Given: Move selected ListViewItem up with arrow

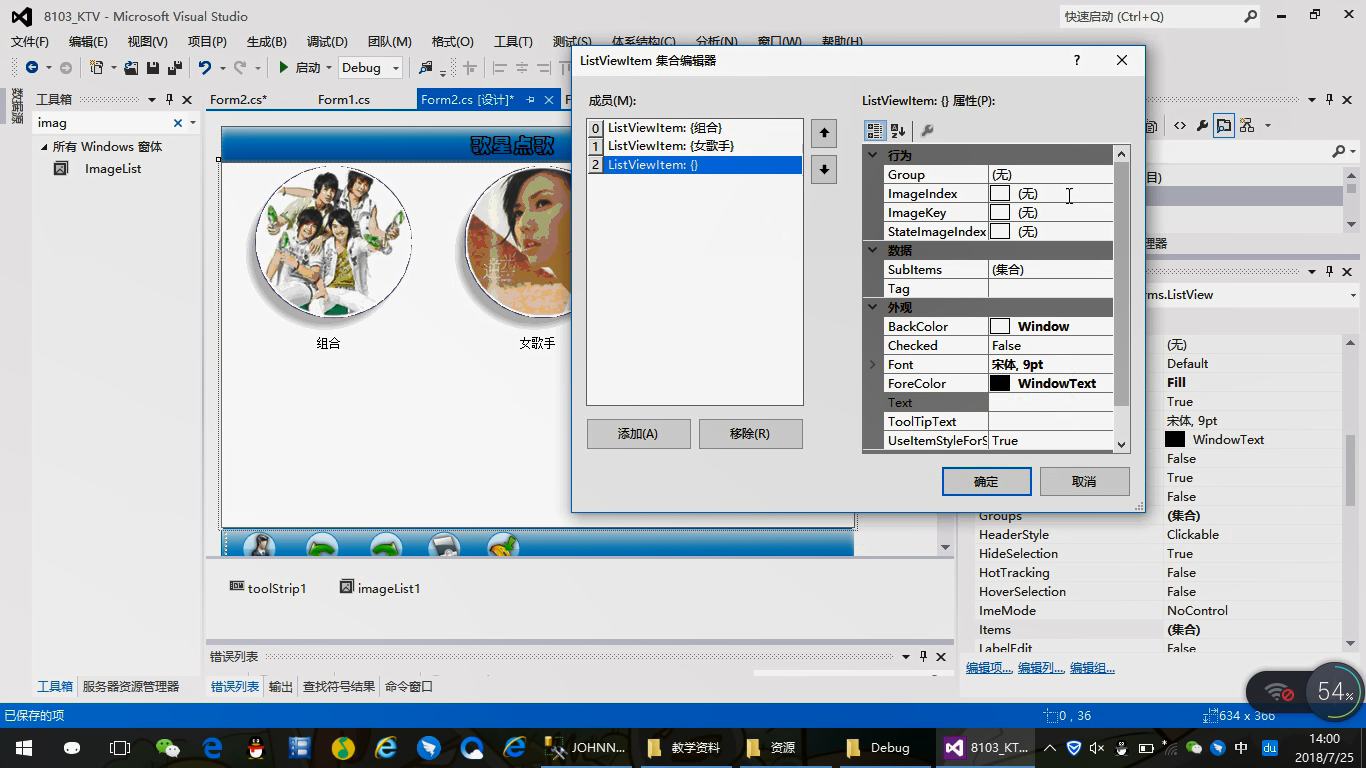Looking at the screenshot, I should click(823, 132).
